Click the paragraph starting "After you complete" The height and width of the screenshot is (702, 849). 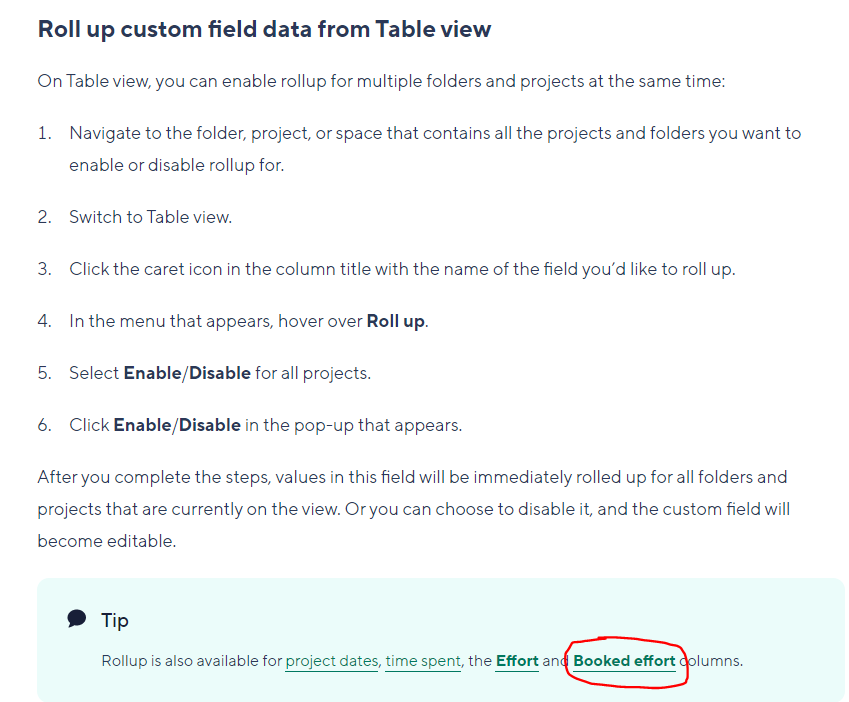pyautogui.click(x=412, y=509)
